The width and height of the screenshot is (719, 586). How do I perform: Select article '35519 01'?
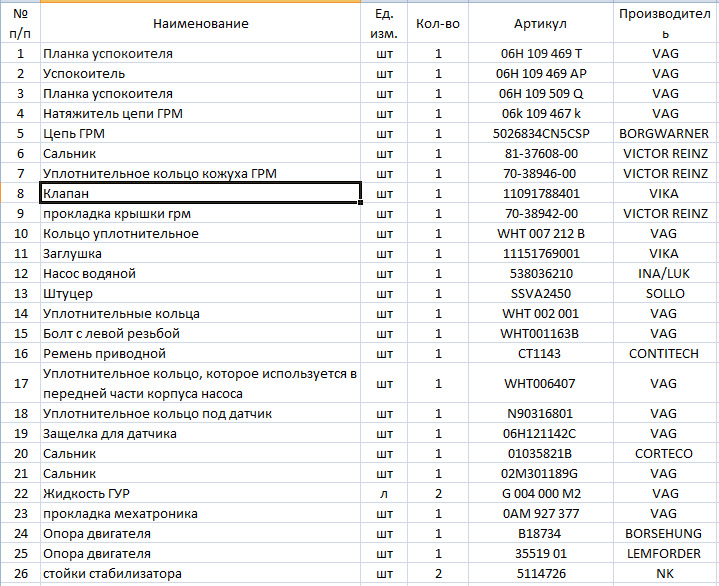pyautogui.click(x=541, y=553)
